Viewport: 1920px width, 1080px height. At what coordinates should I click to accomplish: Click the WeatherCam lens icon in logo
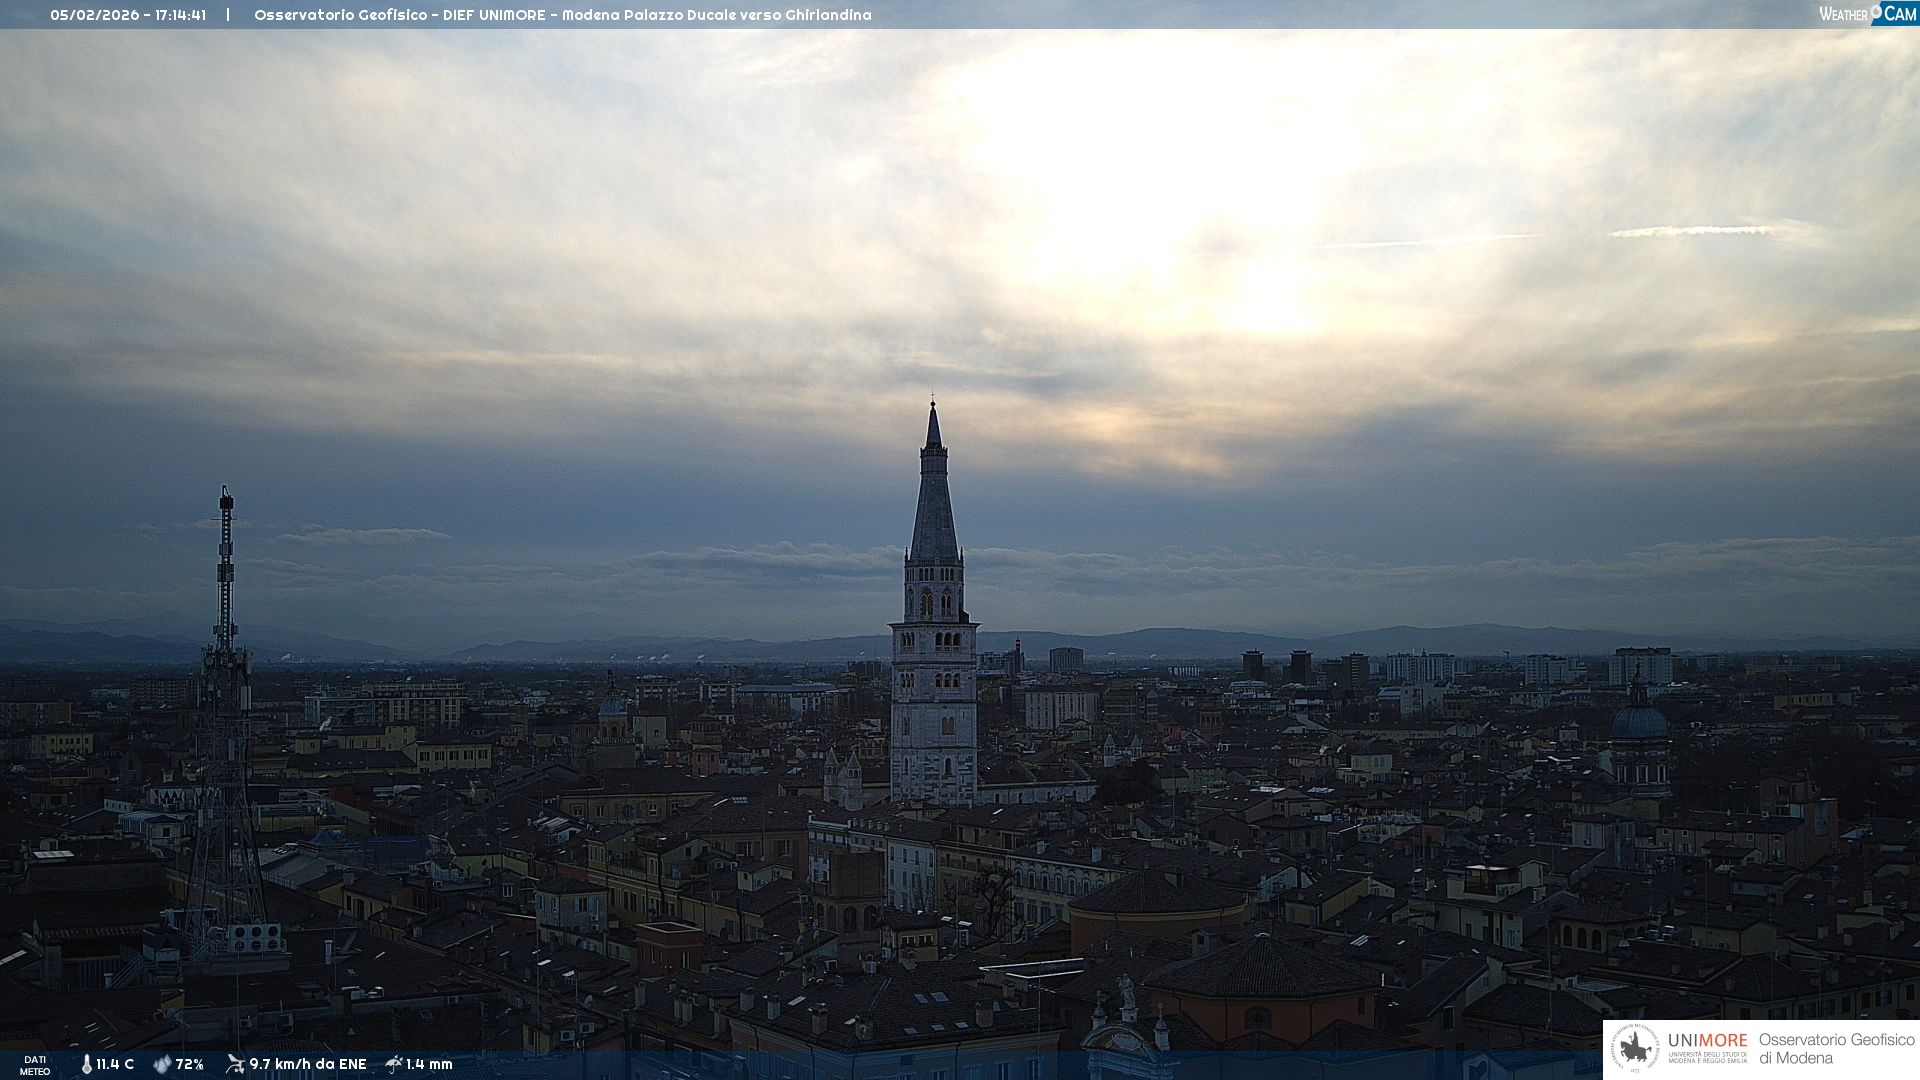click(1876, 11)
